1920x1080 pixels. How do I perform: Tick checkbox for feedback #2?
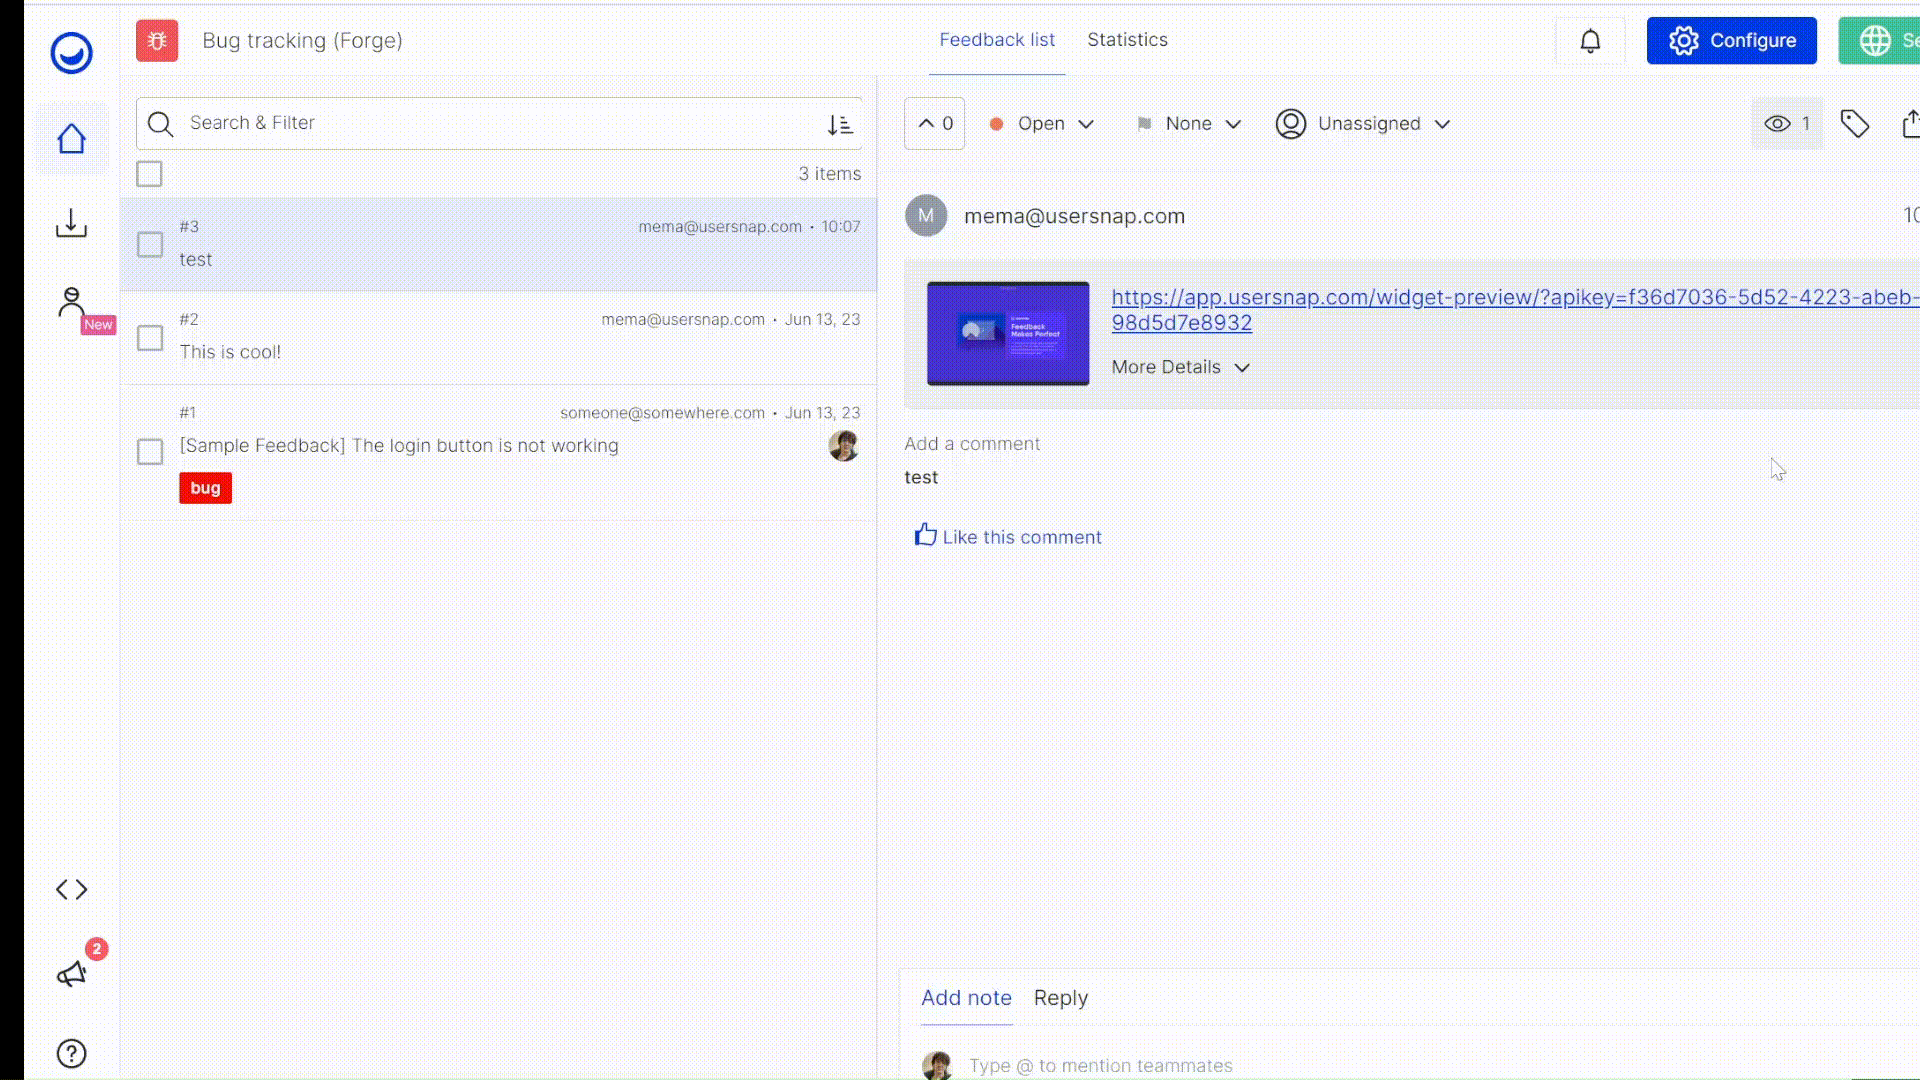coord(150,338)
